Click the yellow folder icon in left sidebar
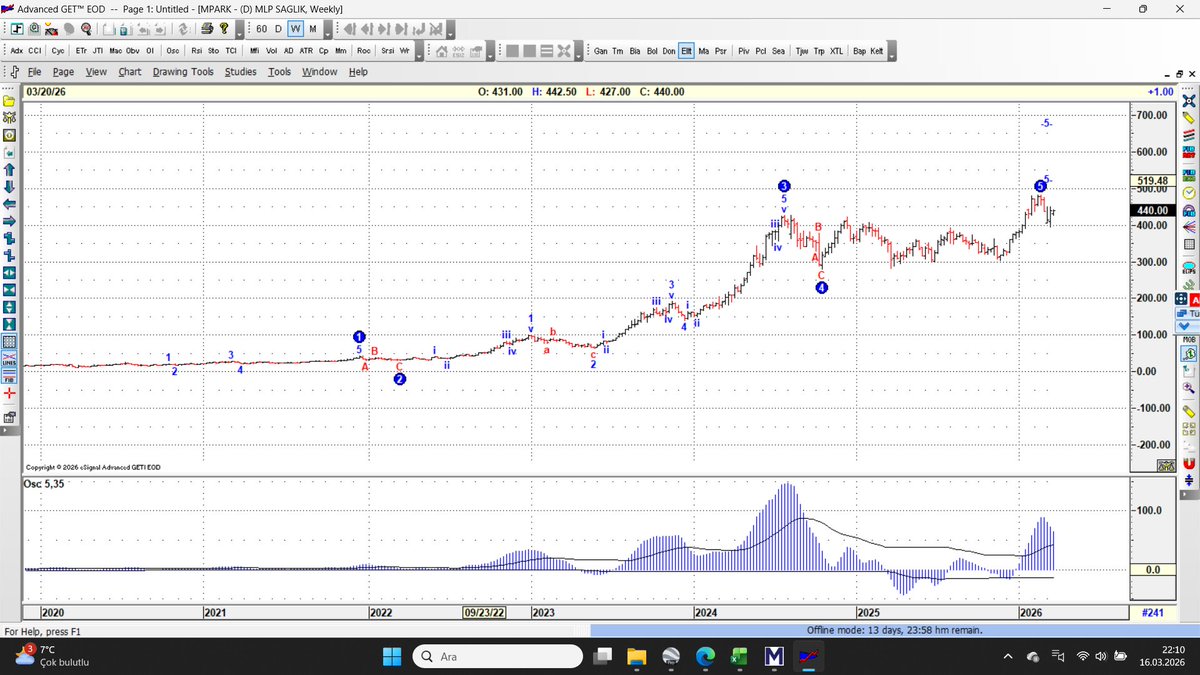 click(9, 101)
